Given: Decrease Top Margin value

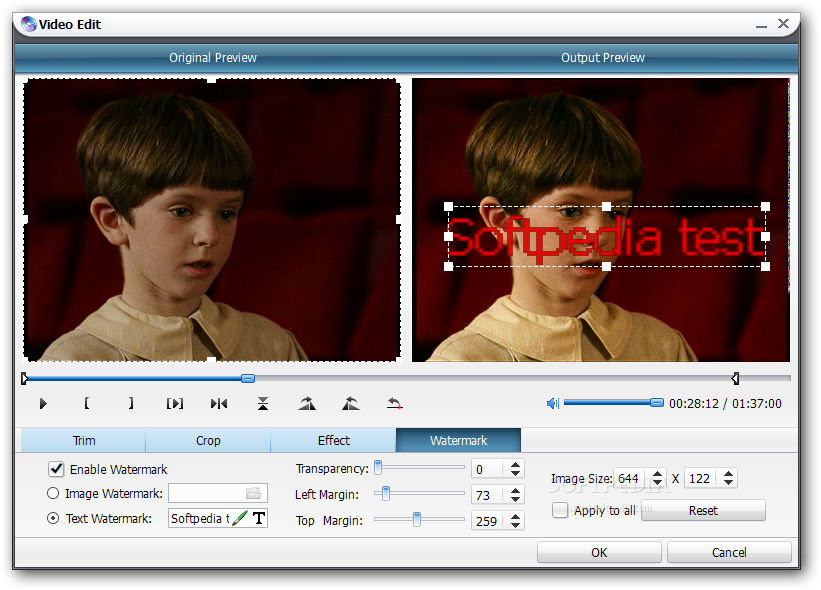Looking at the screenshot, I should coord(516,525).
